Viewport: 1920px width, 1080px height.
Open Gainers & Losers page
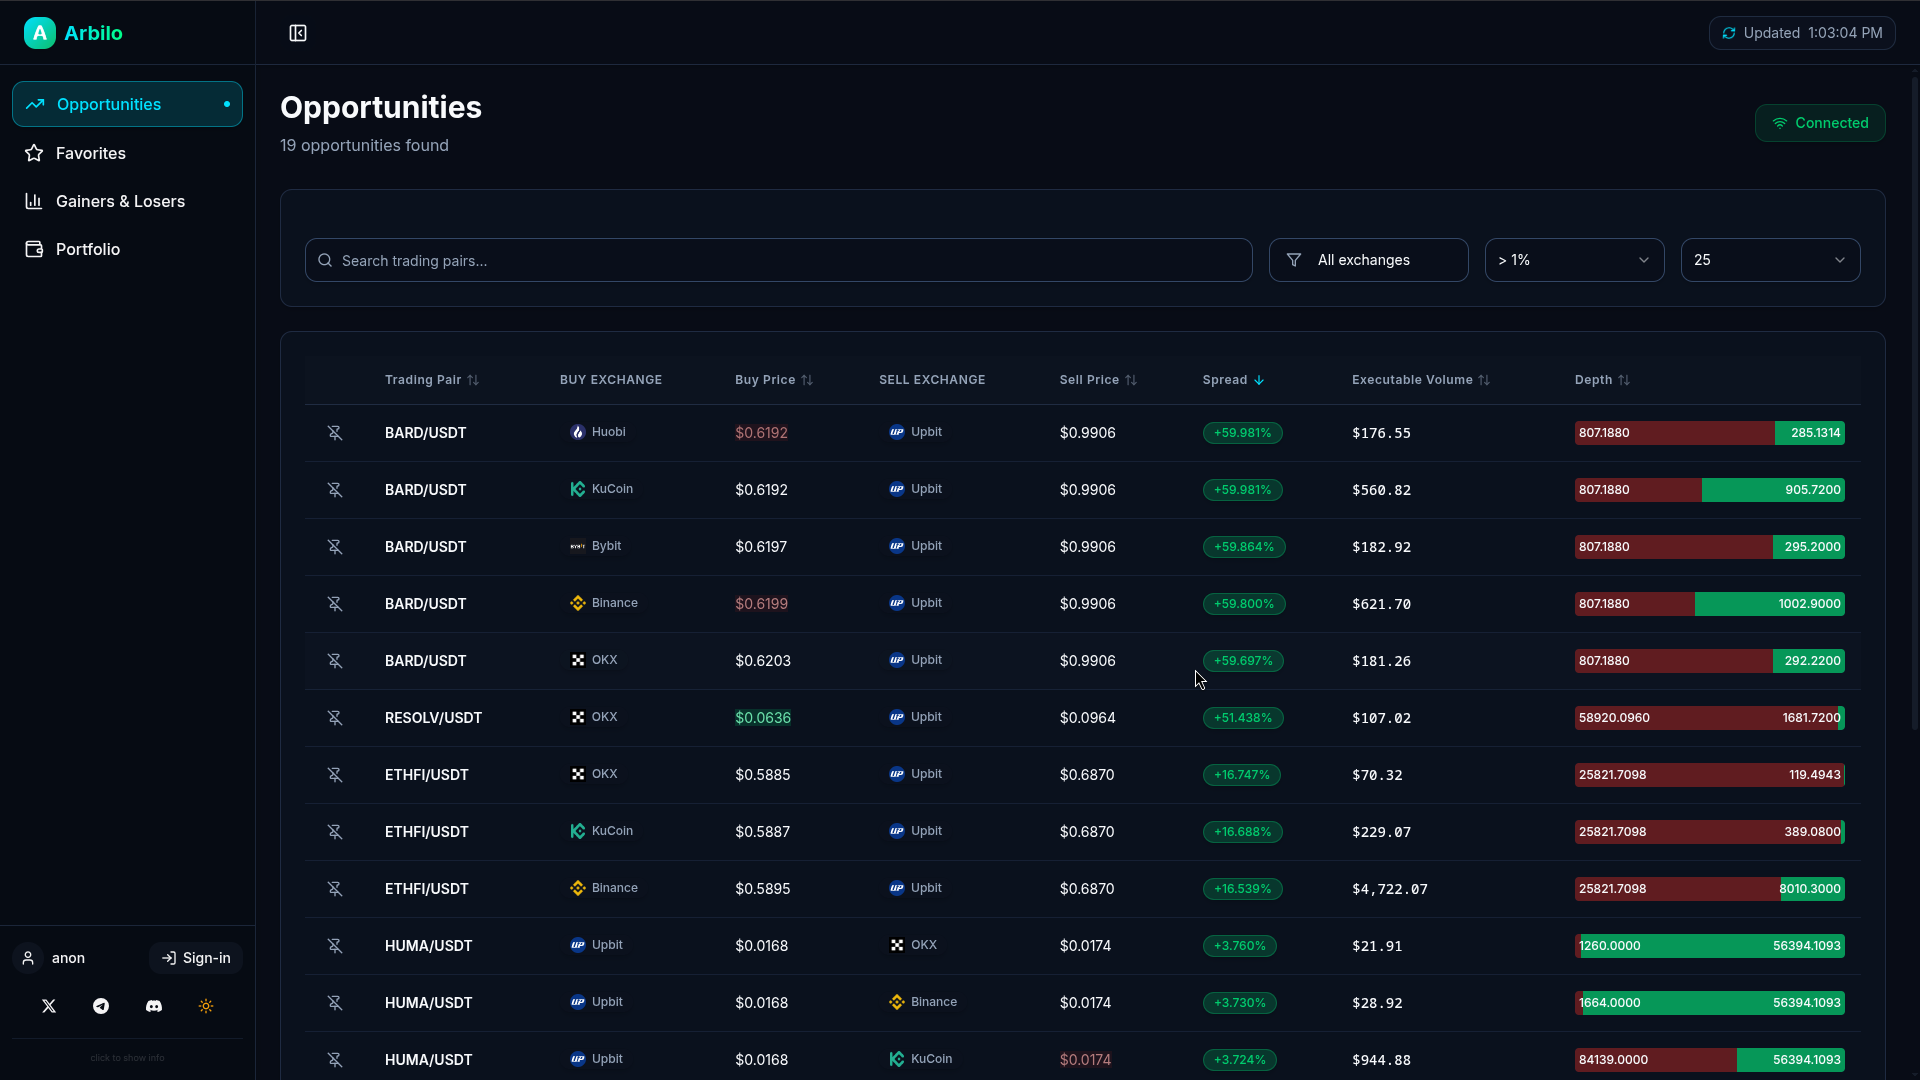point(120,201)
